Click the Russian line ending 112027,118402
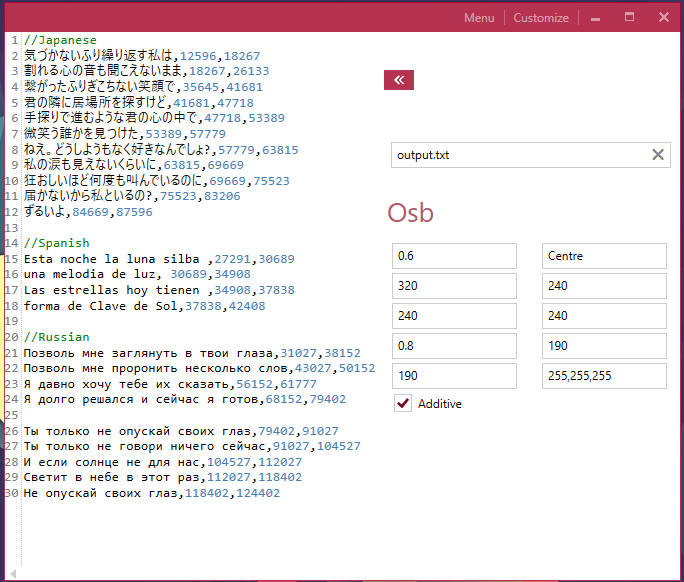Viewport: 684px width, 582px height. [163, 477]
